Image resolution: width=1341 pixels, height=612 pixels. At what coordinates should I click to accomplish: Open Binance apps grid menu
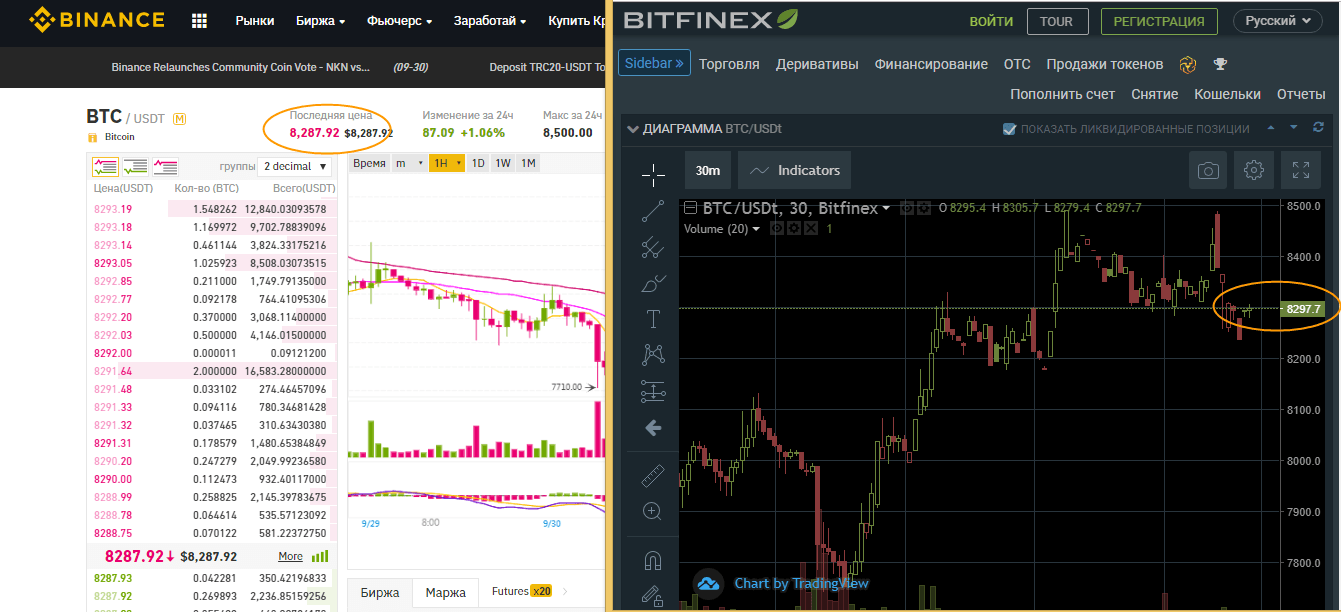[199, 21]
